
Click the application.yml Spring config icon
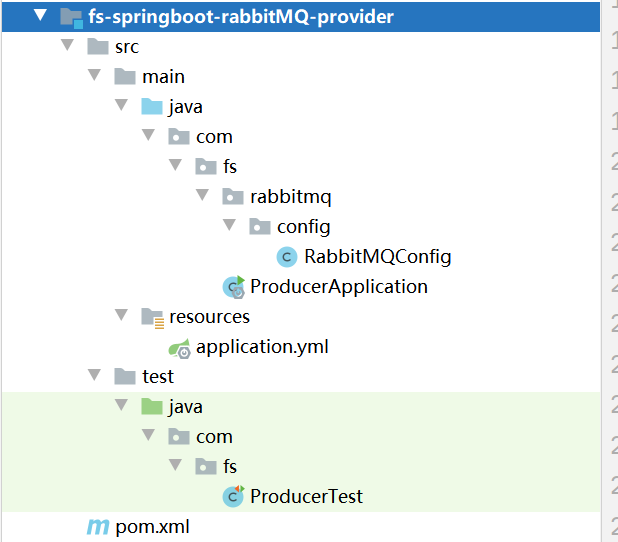click(x=180, y=348)
